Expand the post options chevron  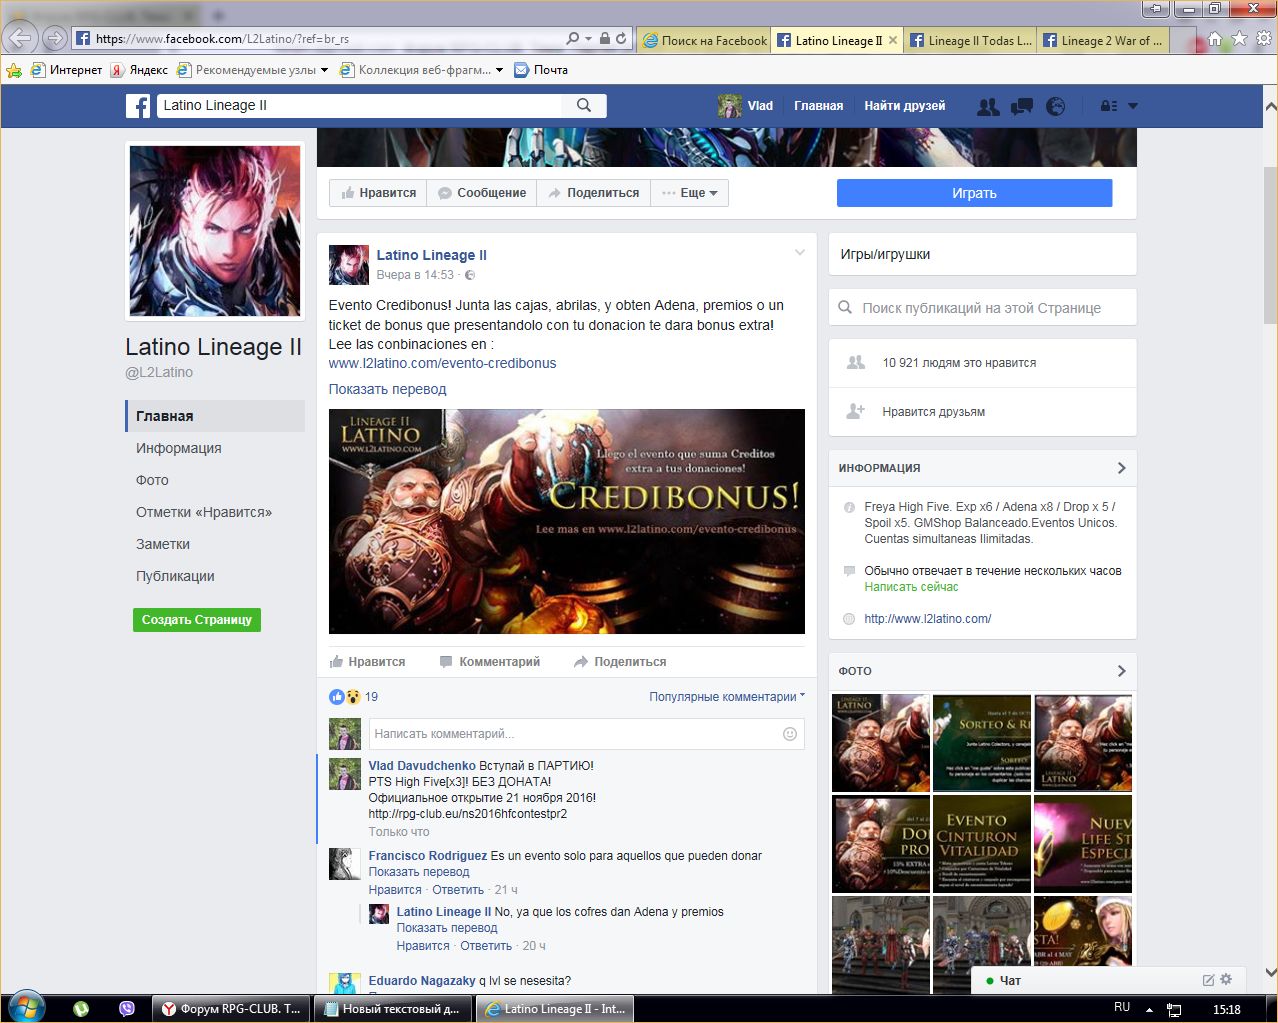799,253
